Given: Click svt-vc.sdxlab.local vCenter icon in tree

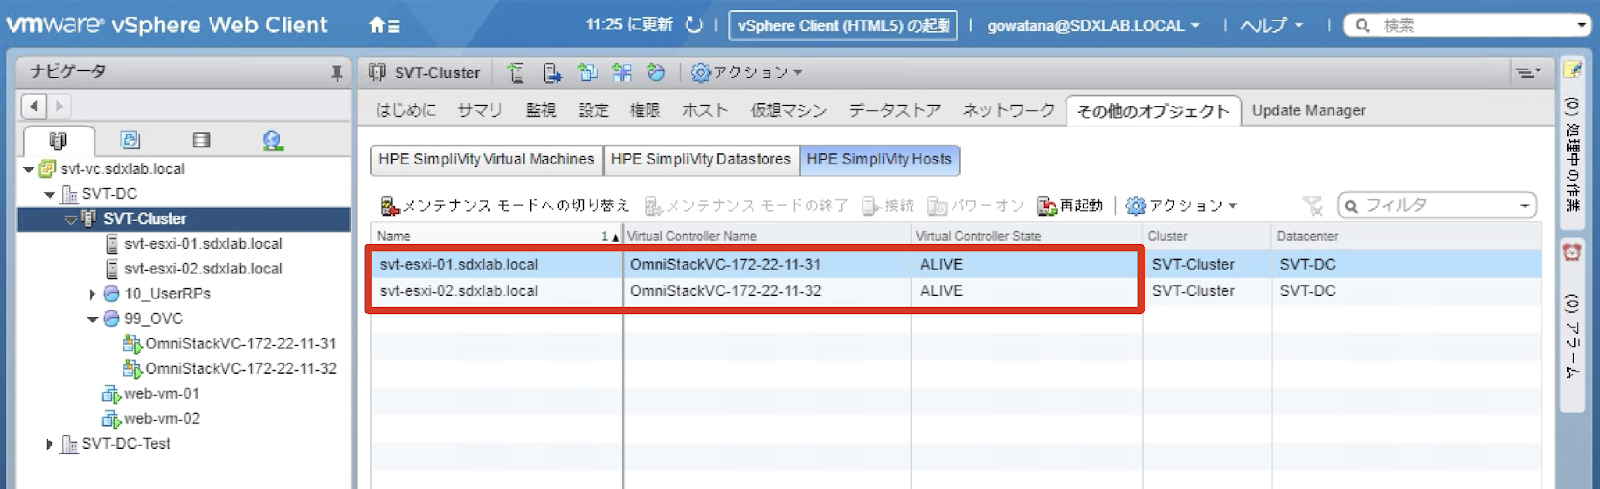Looking at the screenshot, I should click(47, 169).
